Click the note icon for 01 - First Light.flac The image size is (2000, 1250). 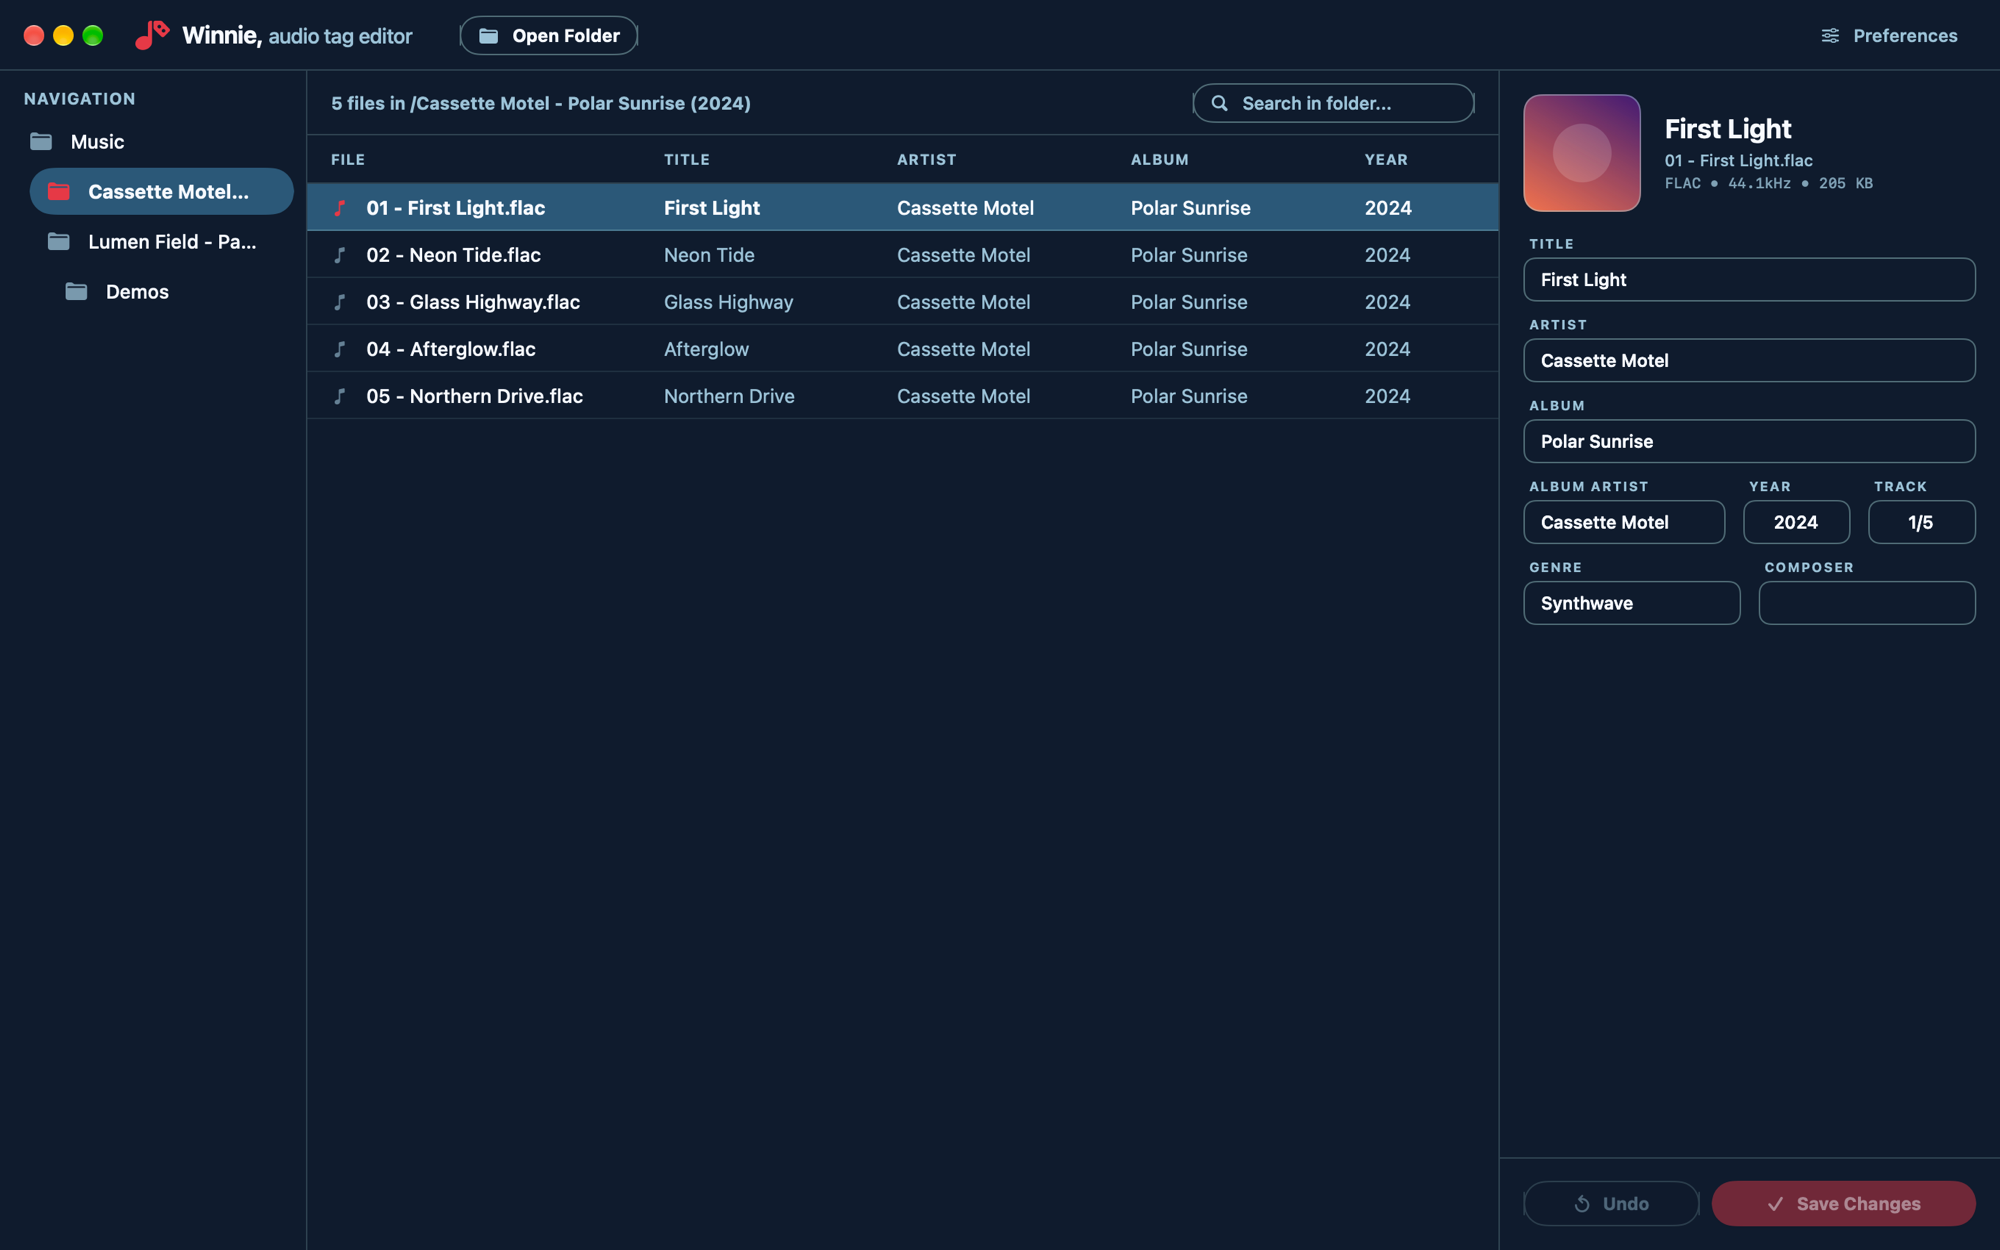[340, 208]
